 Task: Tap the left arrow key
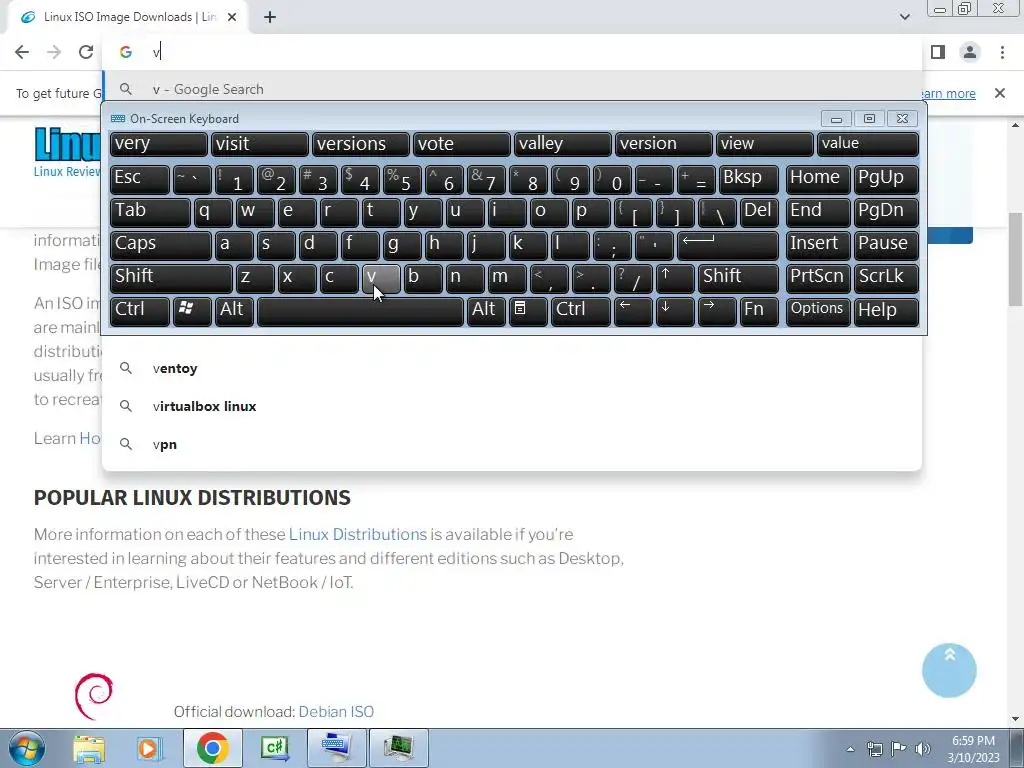coord(633,311)
